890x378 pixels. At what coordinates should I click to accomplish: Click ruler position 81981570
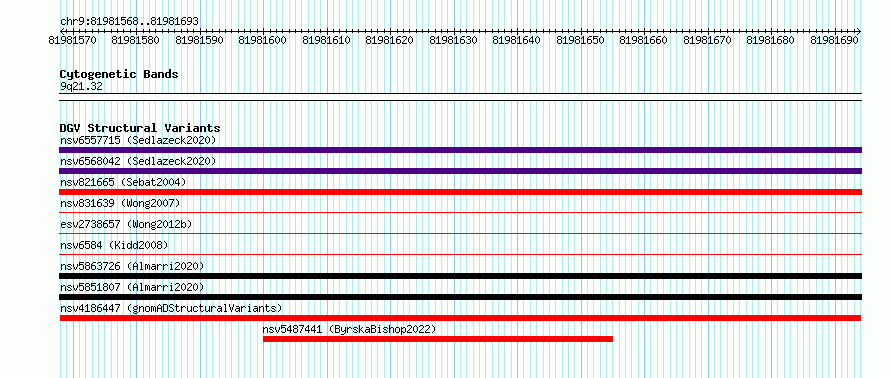pyautogui.click(x=73, y=40)
